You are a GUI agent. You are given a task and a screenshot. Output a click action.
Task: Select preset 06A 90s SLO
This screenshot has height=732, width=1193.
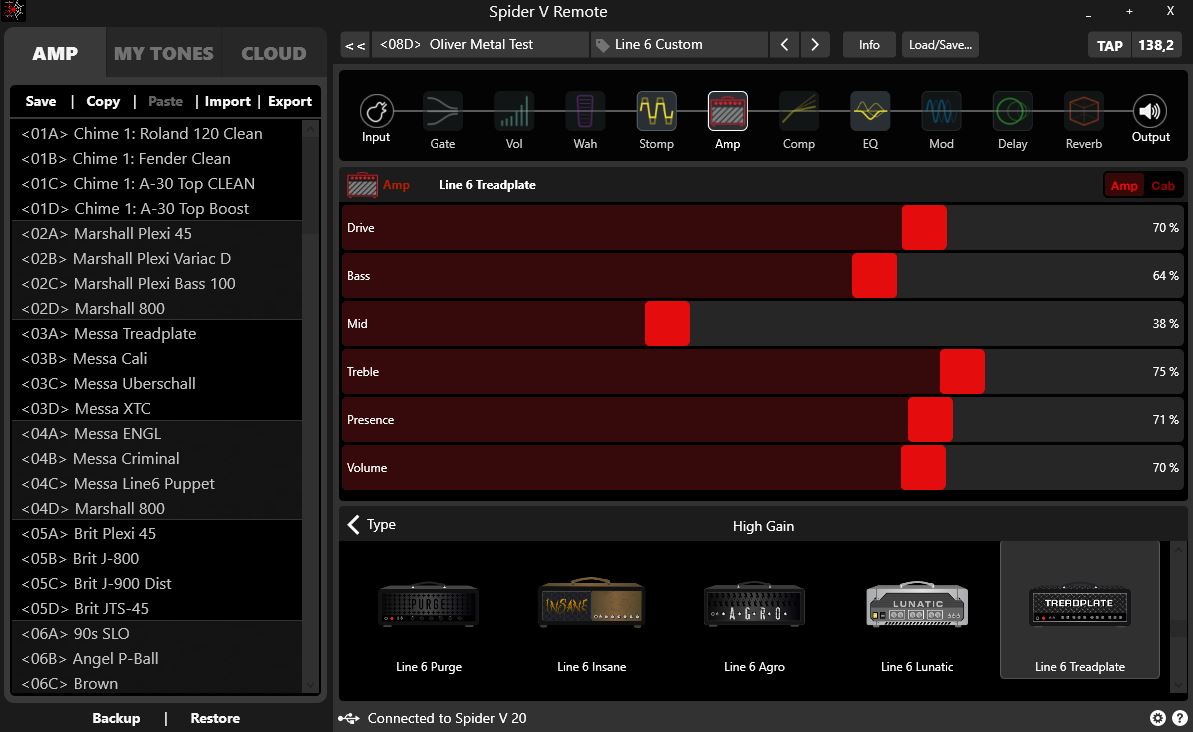coord(157,634)
